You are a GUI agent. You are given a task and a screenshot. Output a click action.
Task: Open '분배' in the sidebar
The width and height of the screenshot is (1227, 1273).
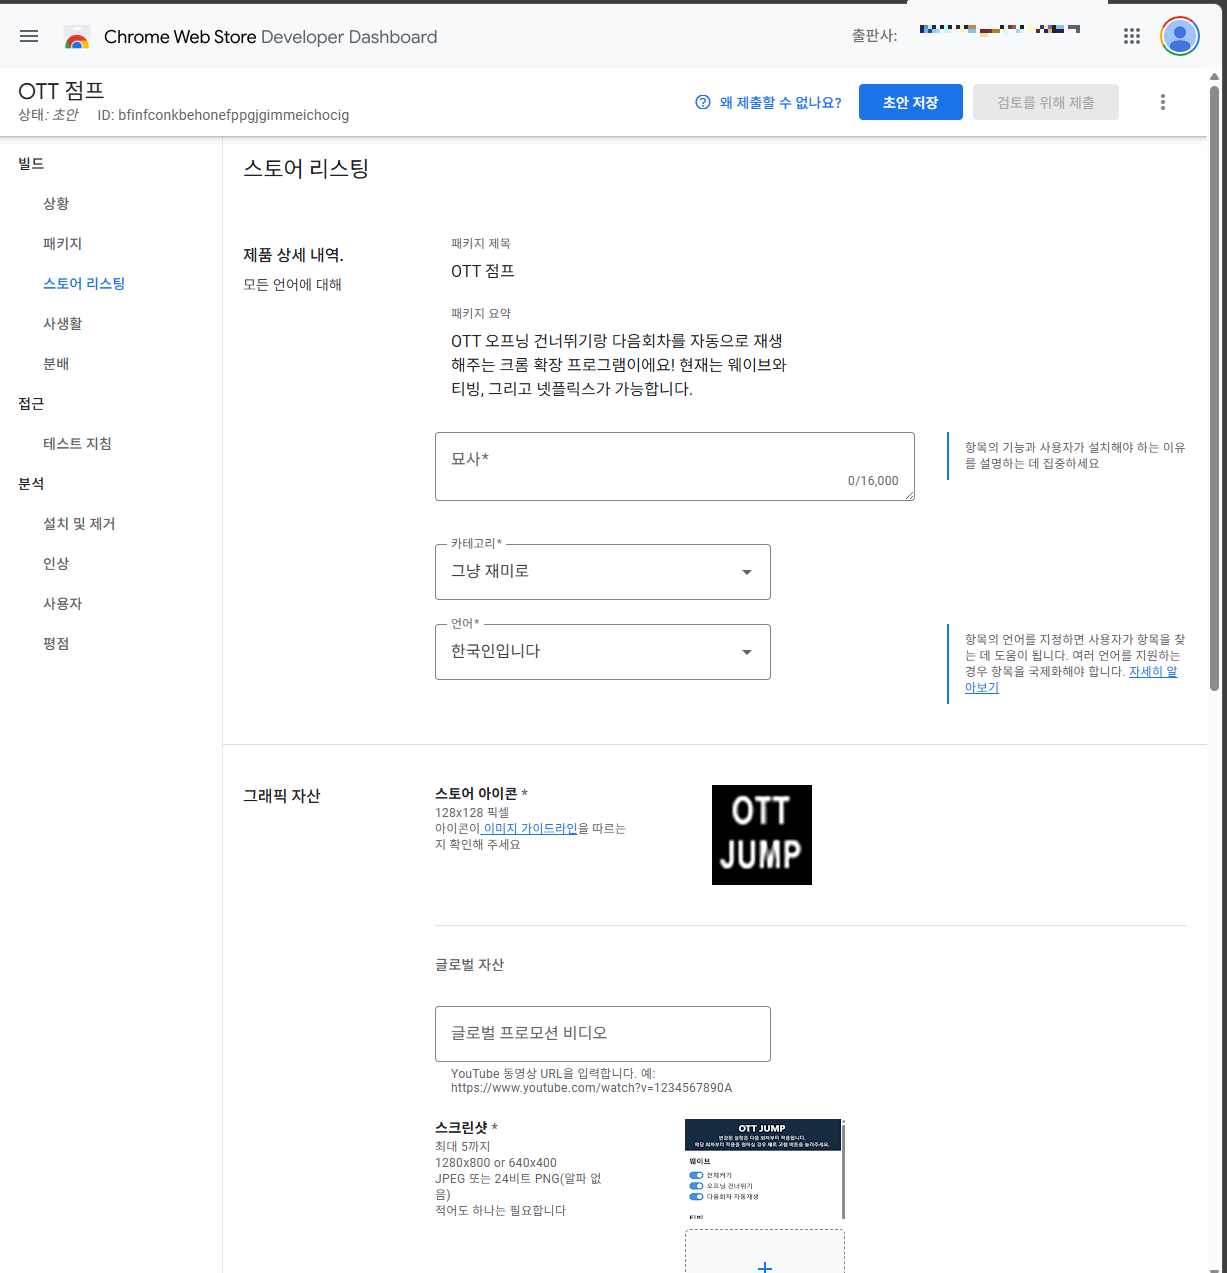tap(56, 364)
